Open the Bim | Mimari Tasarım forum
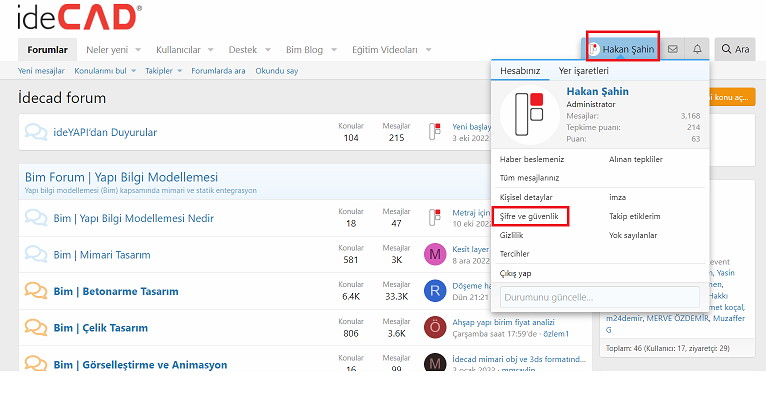 (x=102, y=255)
